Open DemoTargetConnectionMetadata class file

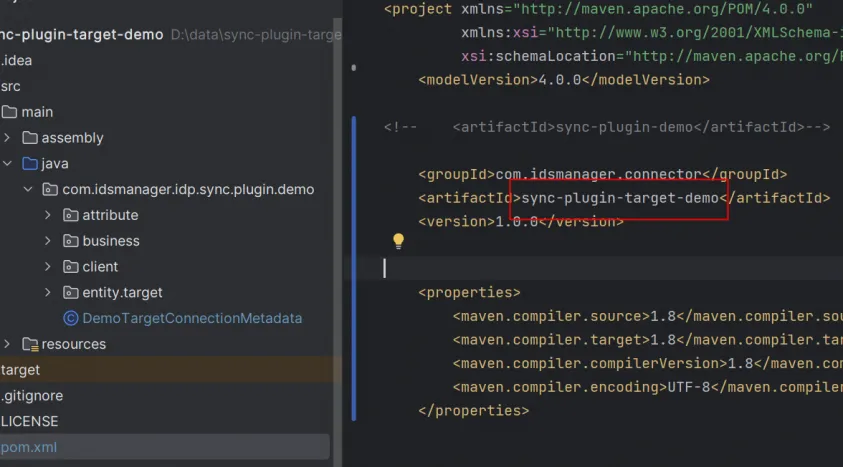(x=192, y=318)
